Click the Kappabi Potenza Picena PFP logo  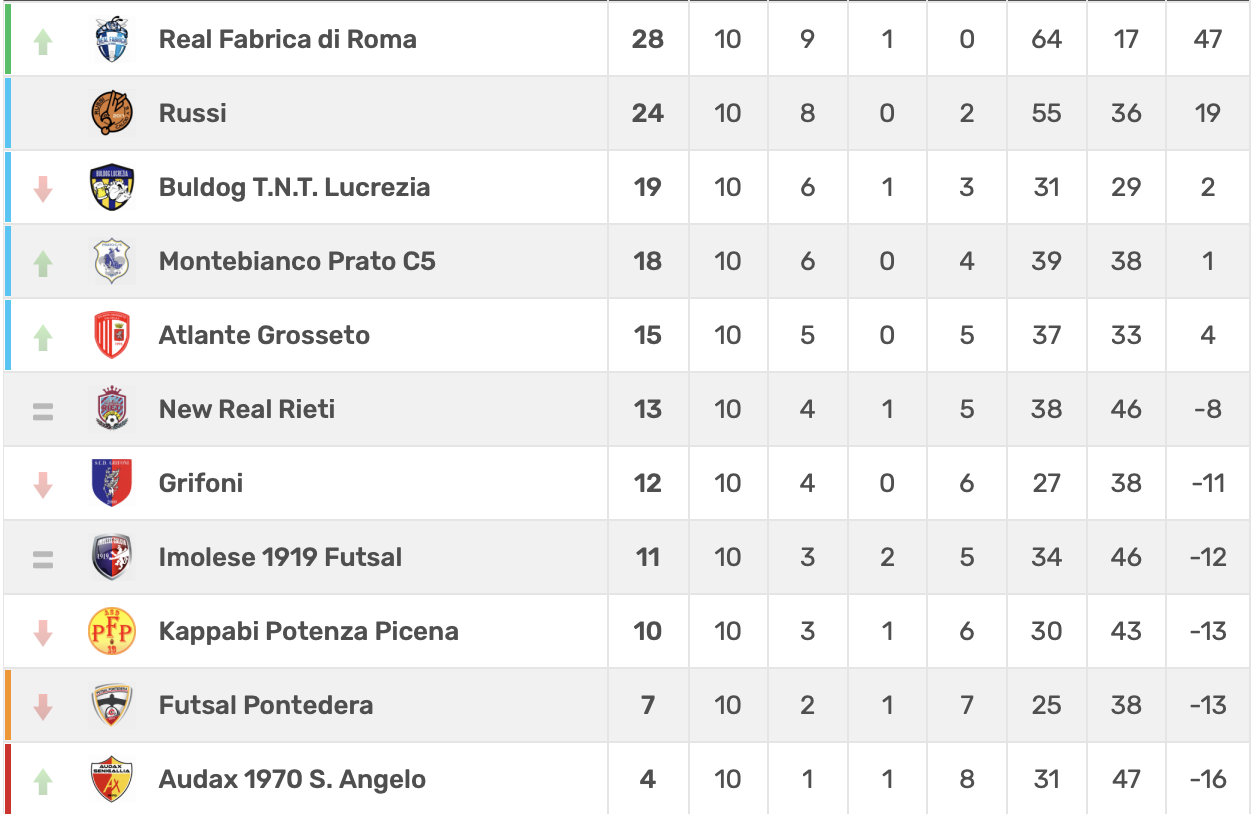(112, 631)
